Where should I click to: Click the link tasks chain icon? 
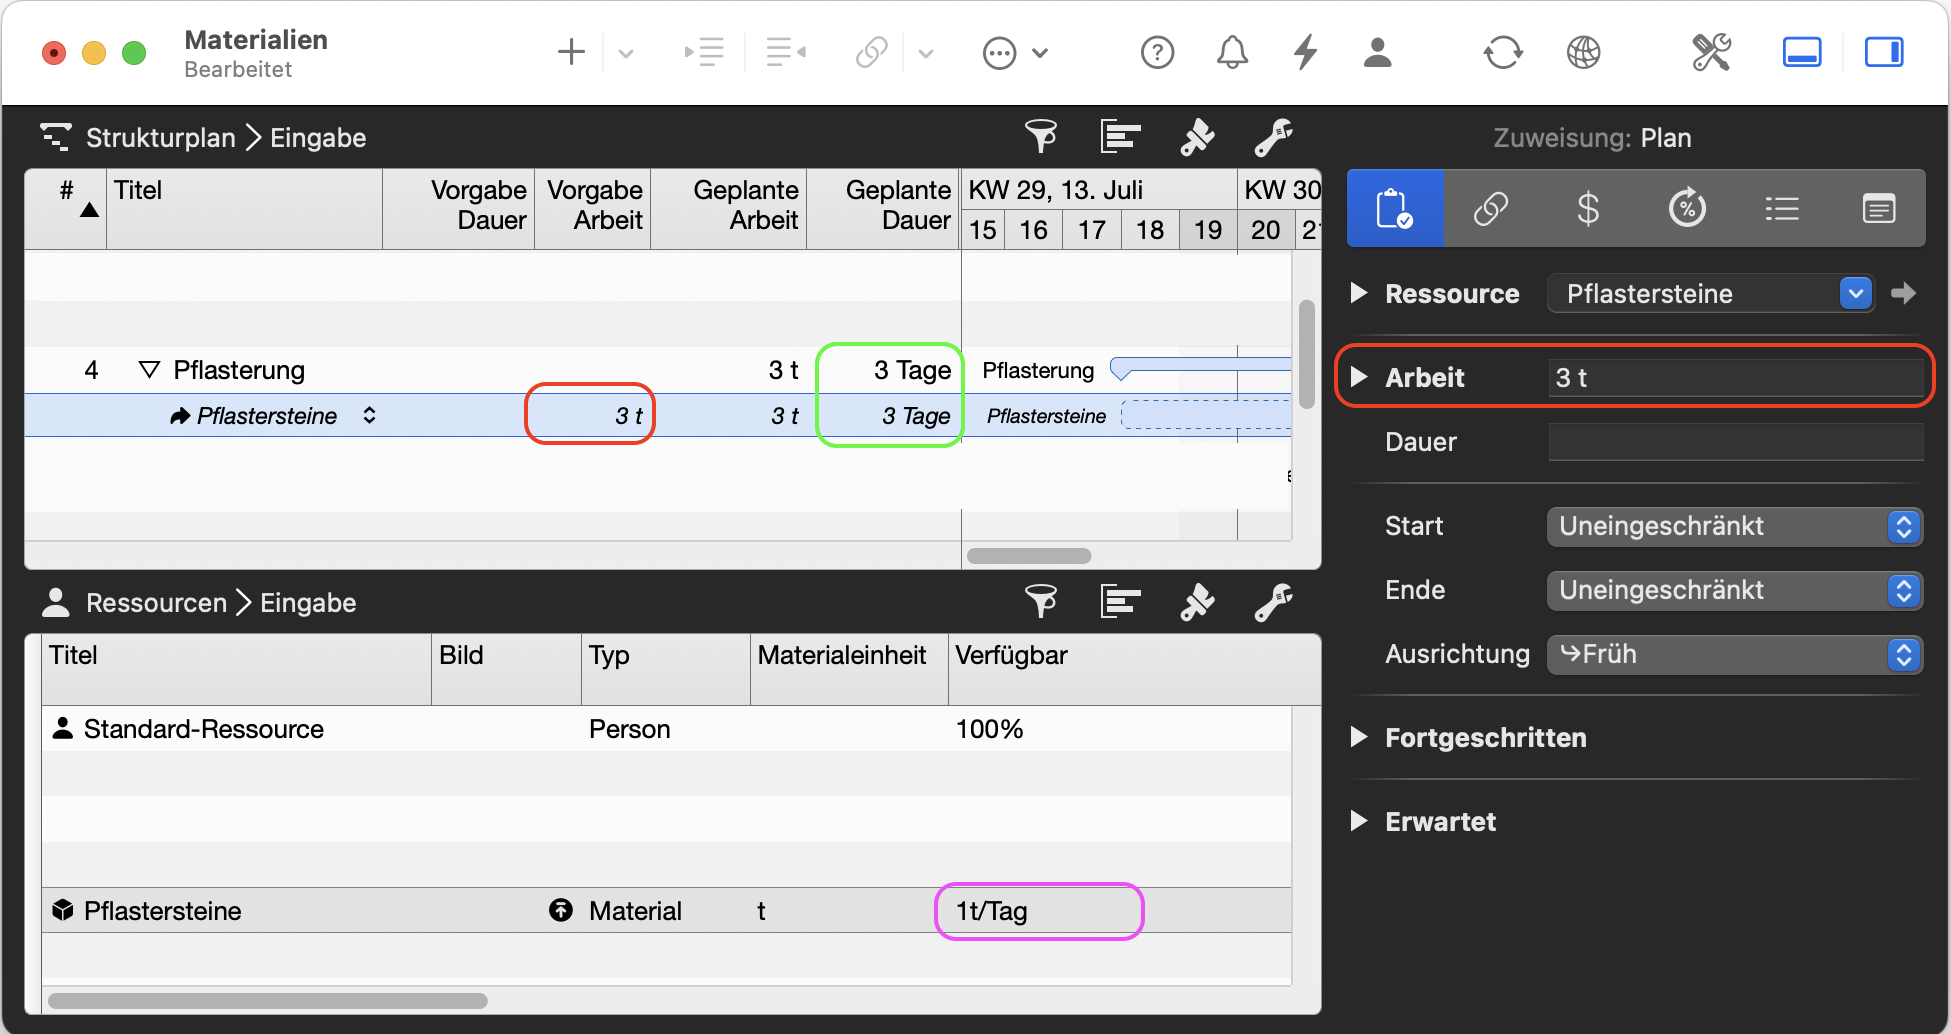pyautogui.click(x=871, y=52)
